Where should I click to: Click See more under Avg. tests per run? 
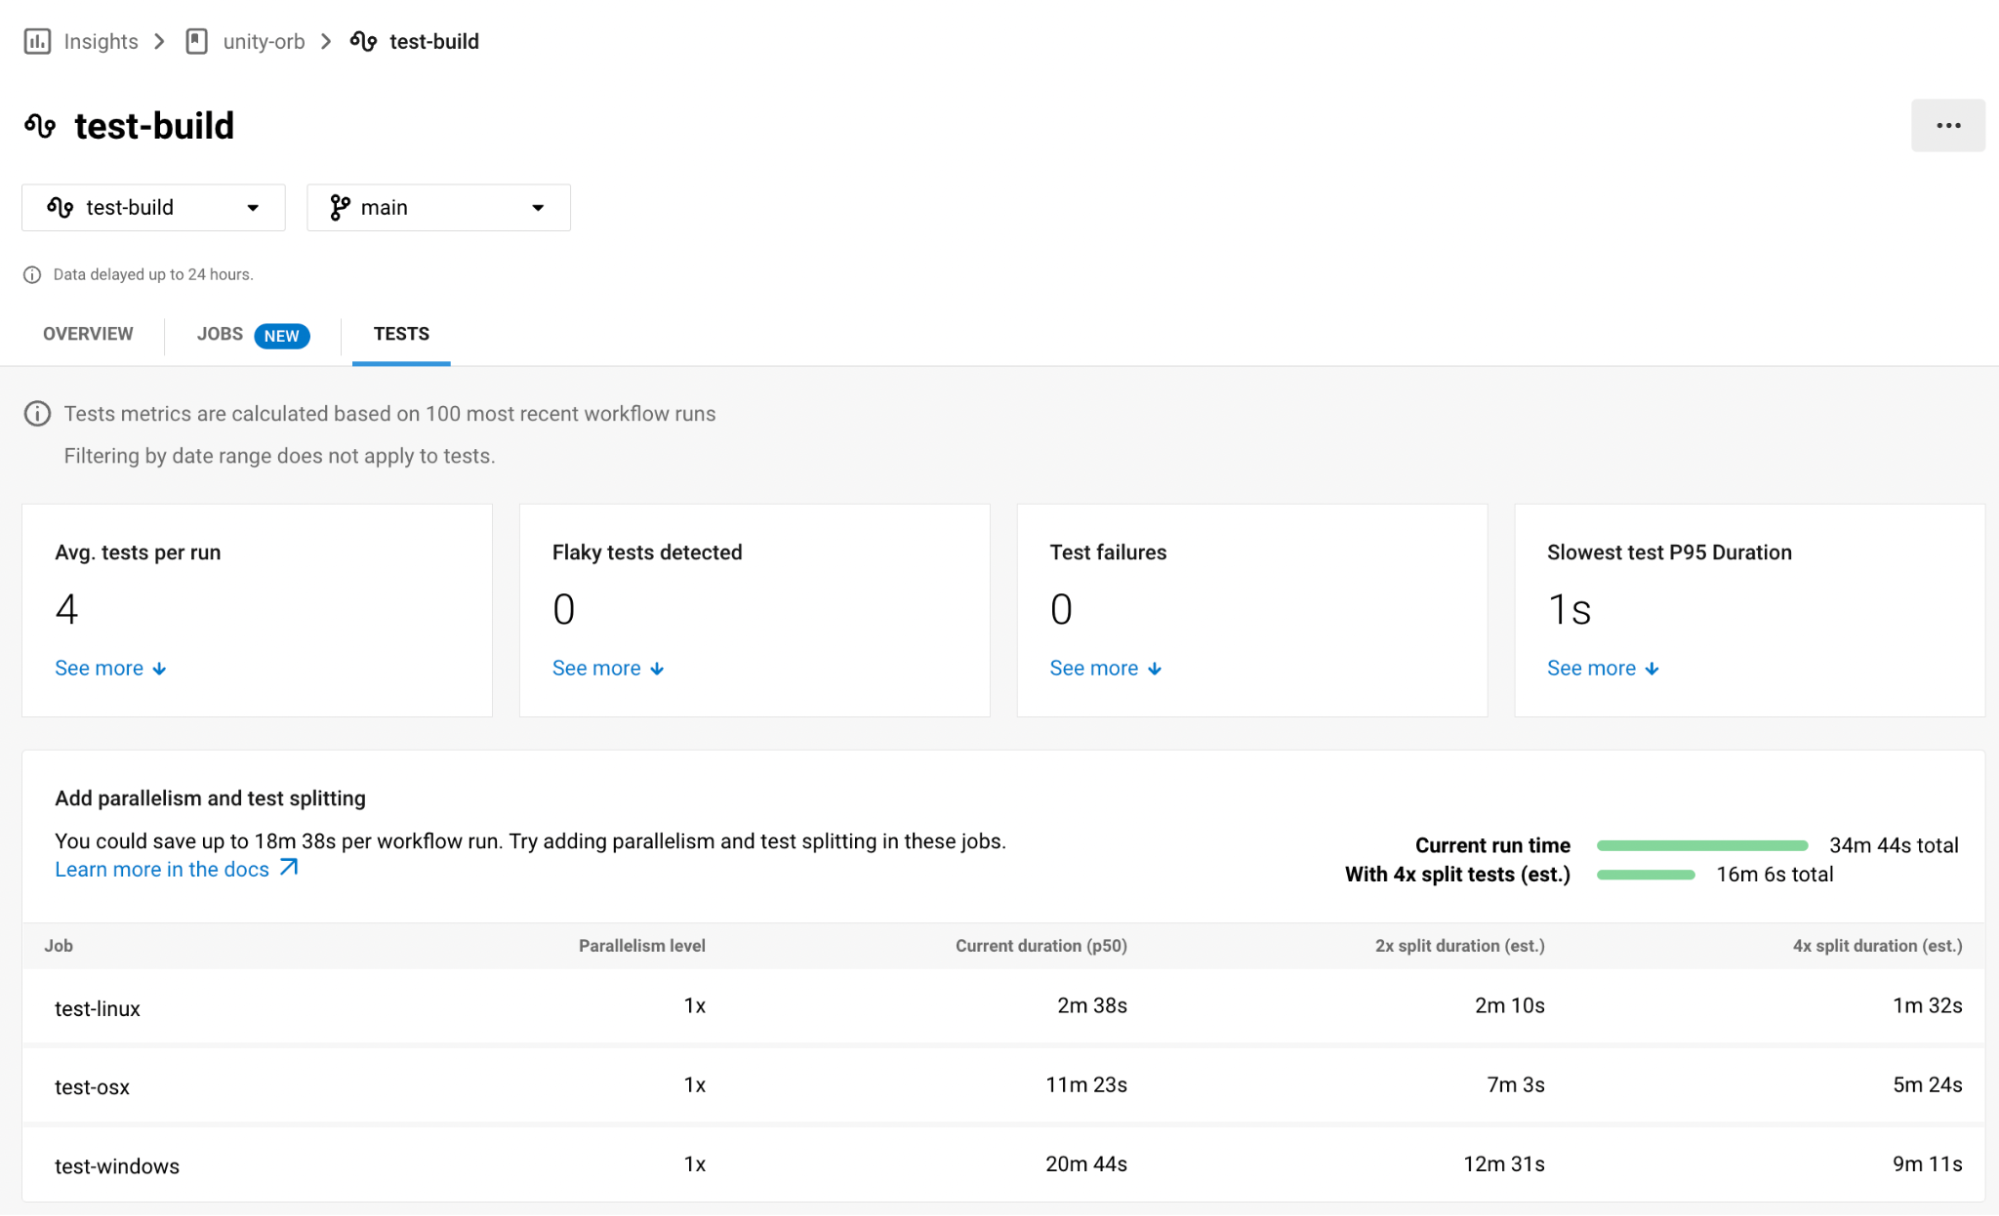click(99, 668)
